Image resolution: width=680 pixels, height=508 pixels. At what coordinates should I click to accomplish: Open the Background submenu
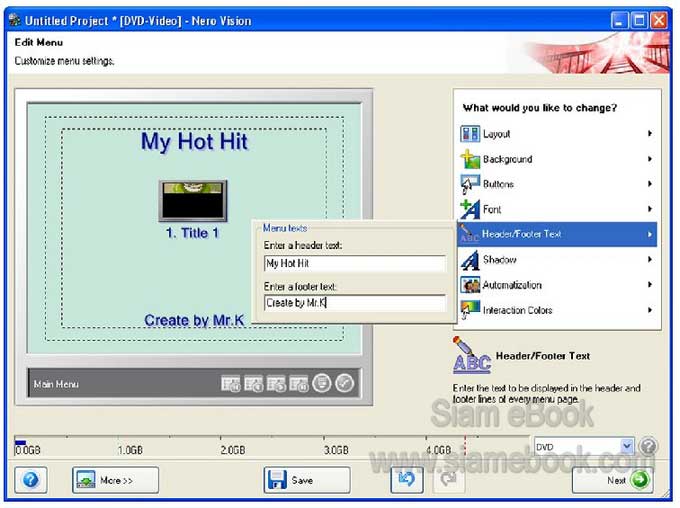(557, 159)
